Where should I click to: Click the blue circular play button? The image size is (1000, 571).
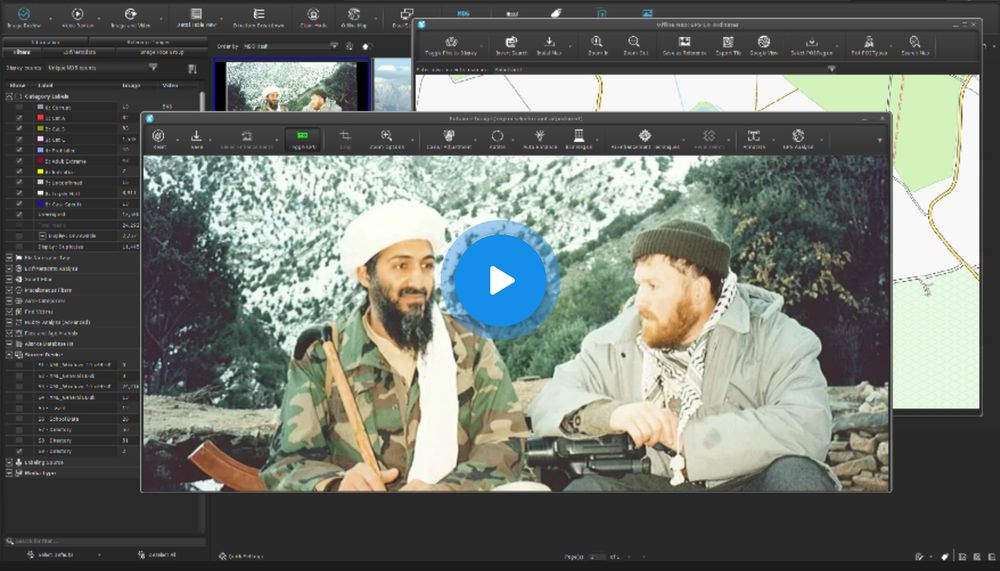[x=500, y=281]
